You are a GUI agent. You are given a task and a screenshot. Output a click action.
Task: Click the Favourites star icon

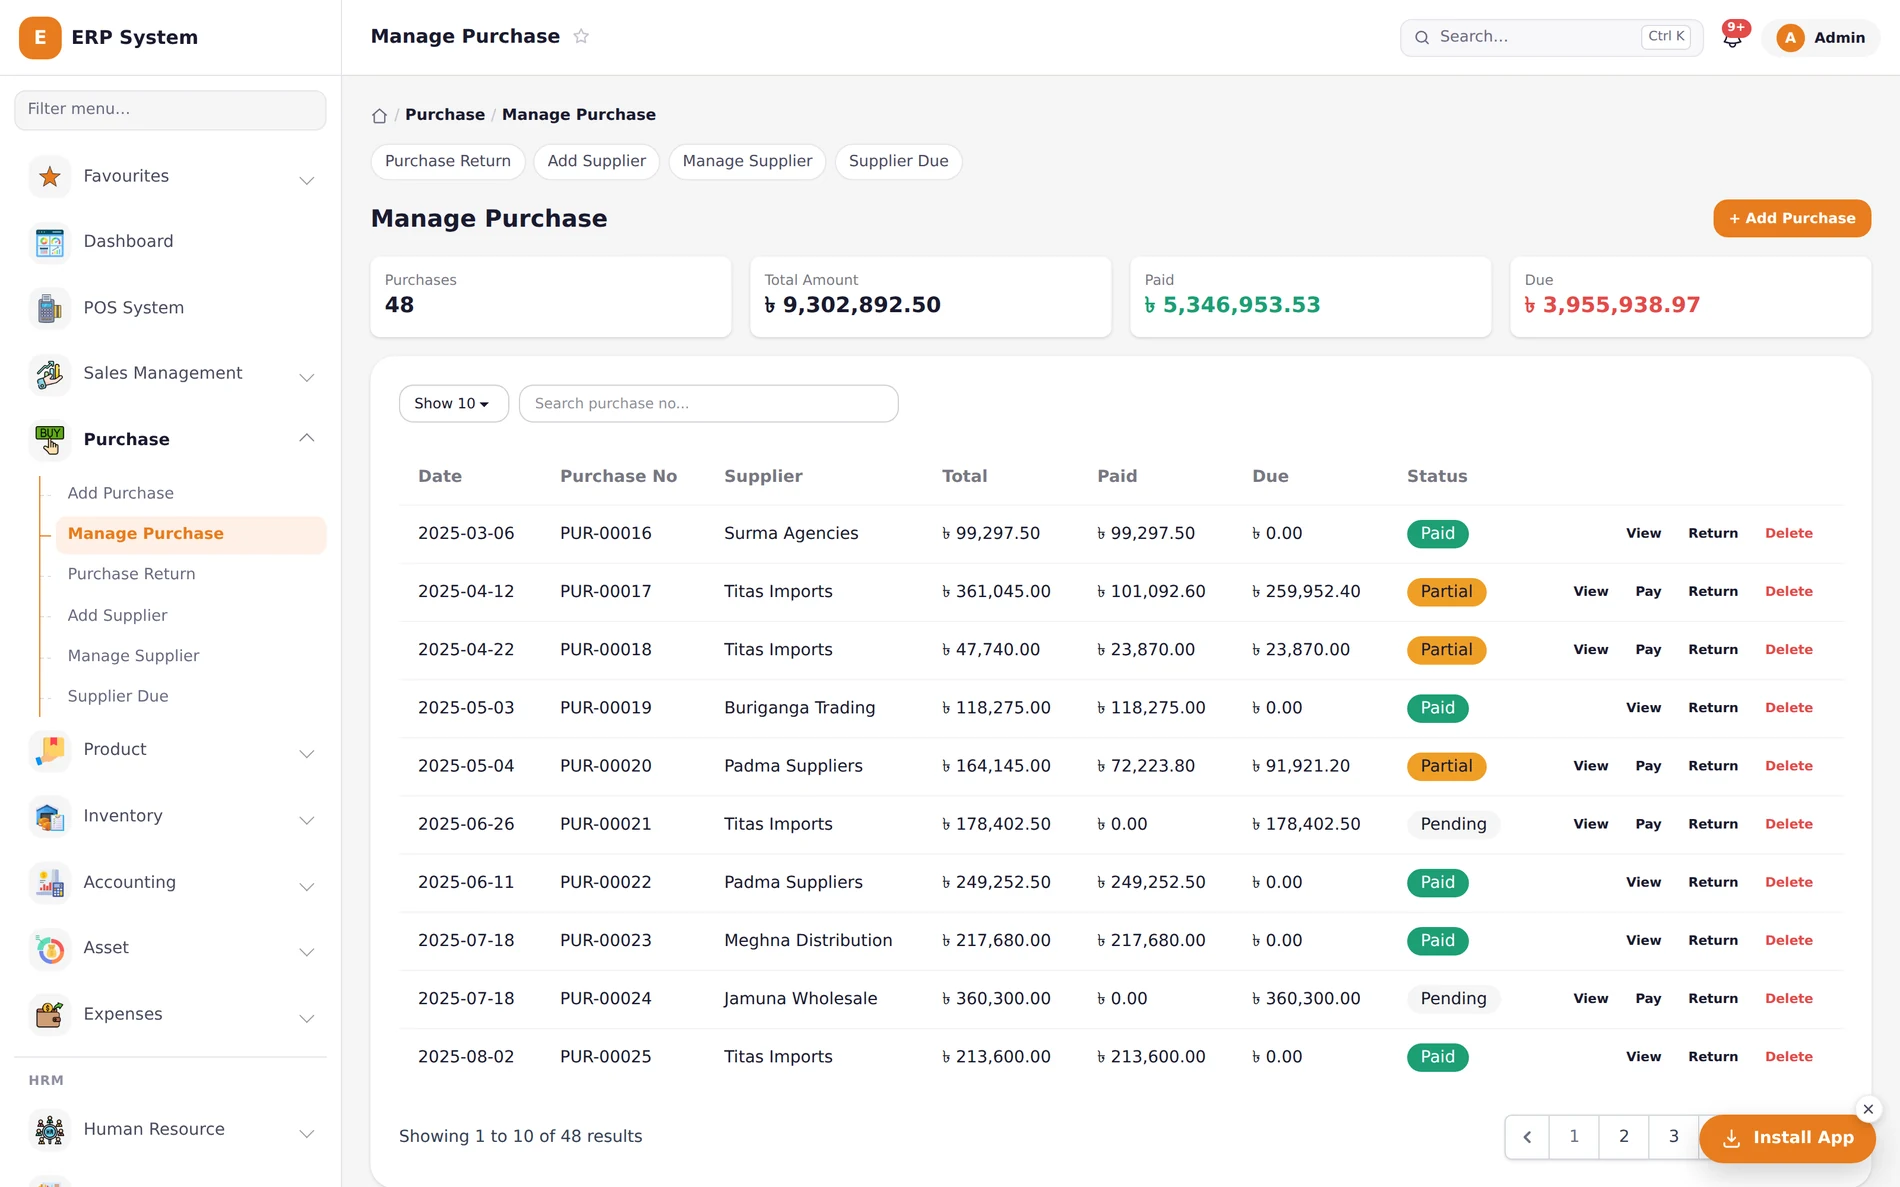click(x=49, y=177)
